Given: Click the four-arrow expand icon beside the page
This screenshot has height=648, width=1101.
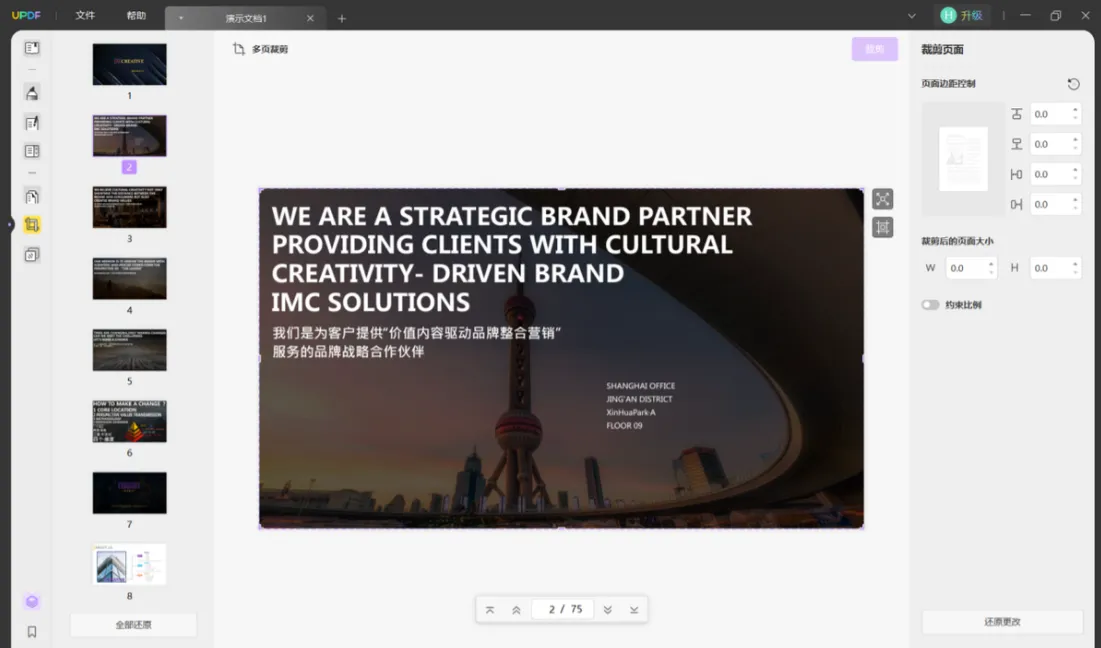Looking at the screenshot, I should [x=883, y=199].
